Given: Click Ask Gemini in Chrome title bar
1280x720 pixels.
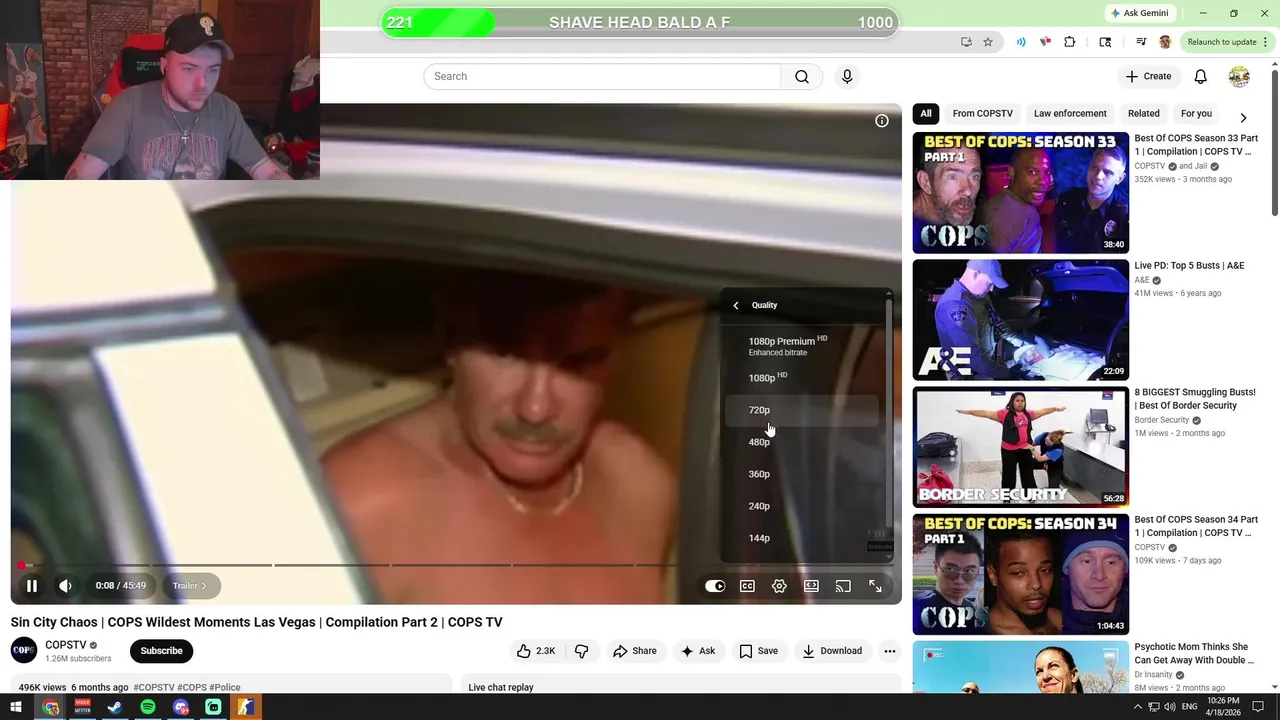Looking at the screenshot, I should coord(1139,13).
